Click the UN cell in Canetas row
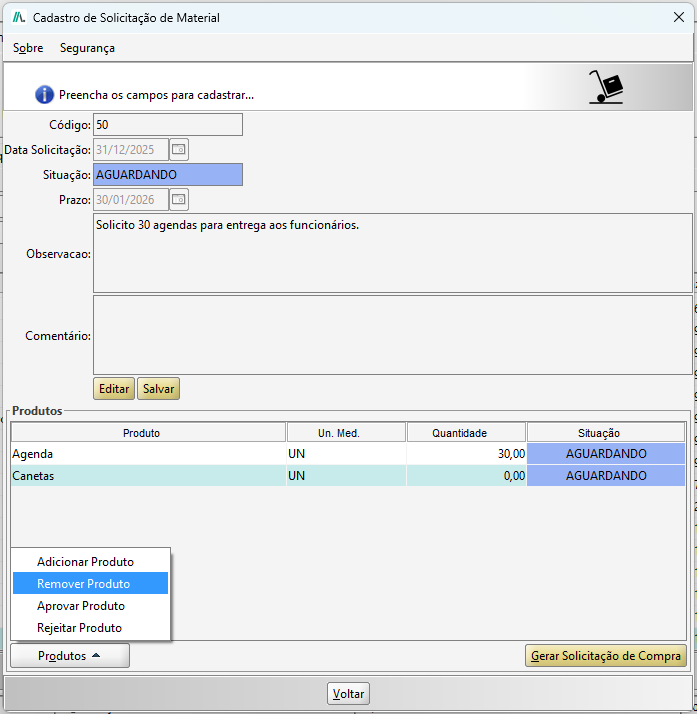The image size is (697, 714). (x=346, y=476)
